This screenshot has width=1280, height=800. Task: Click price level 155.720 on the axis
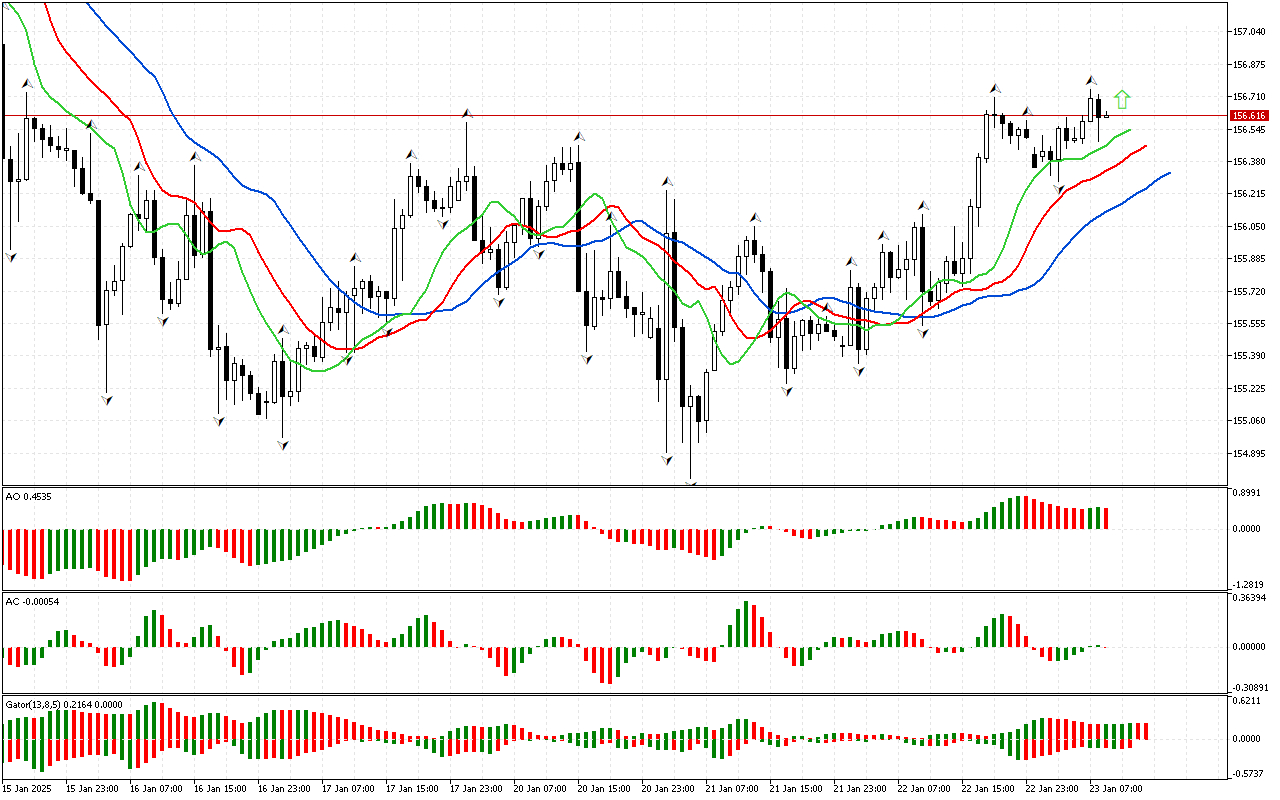1250,292
